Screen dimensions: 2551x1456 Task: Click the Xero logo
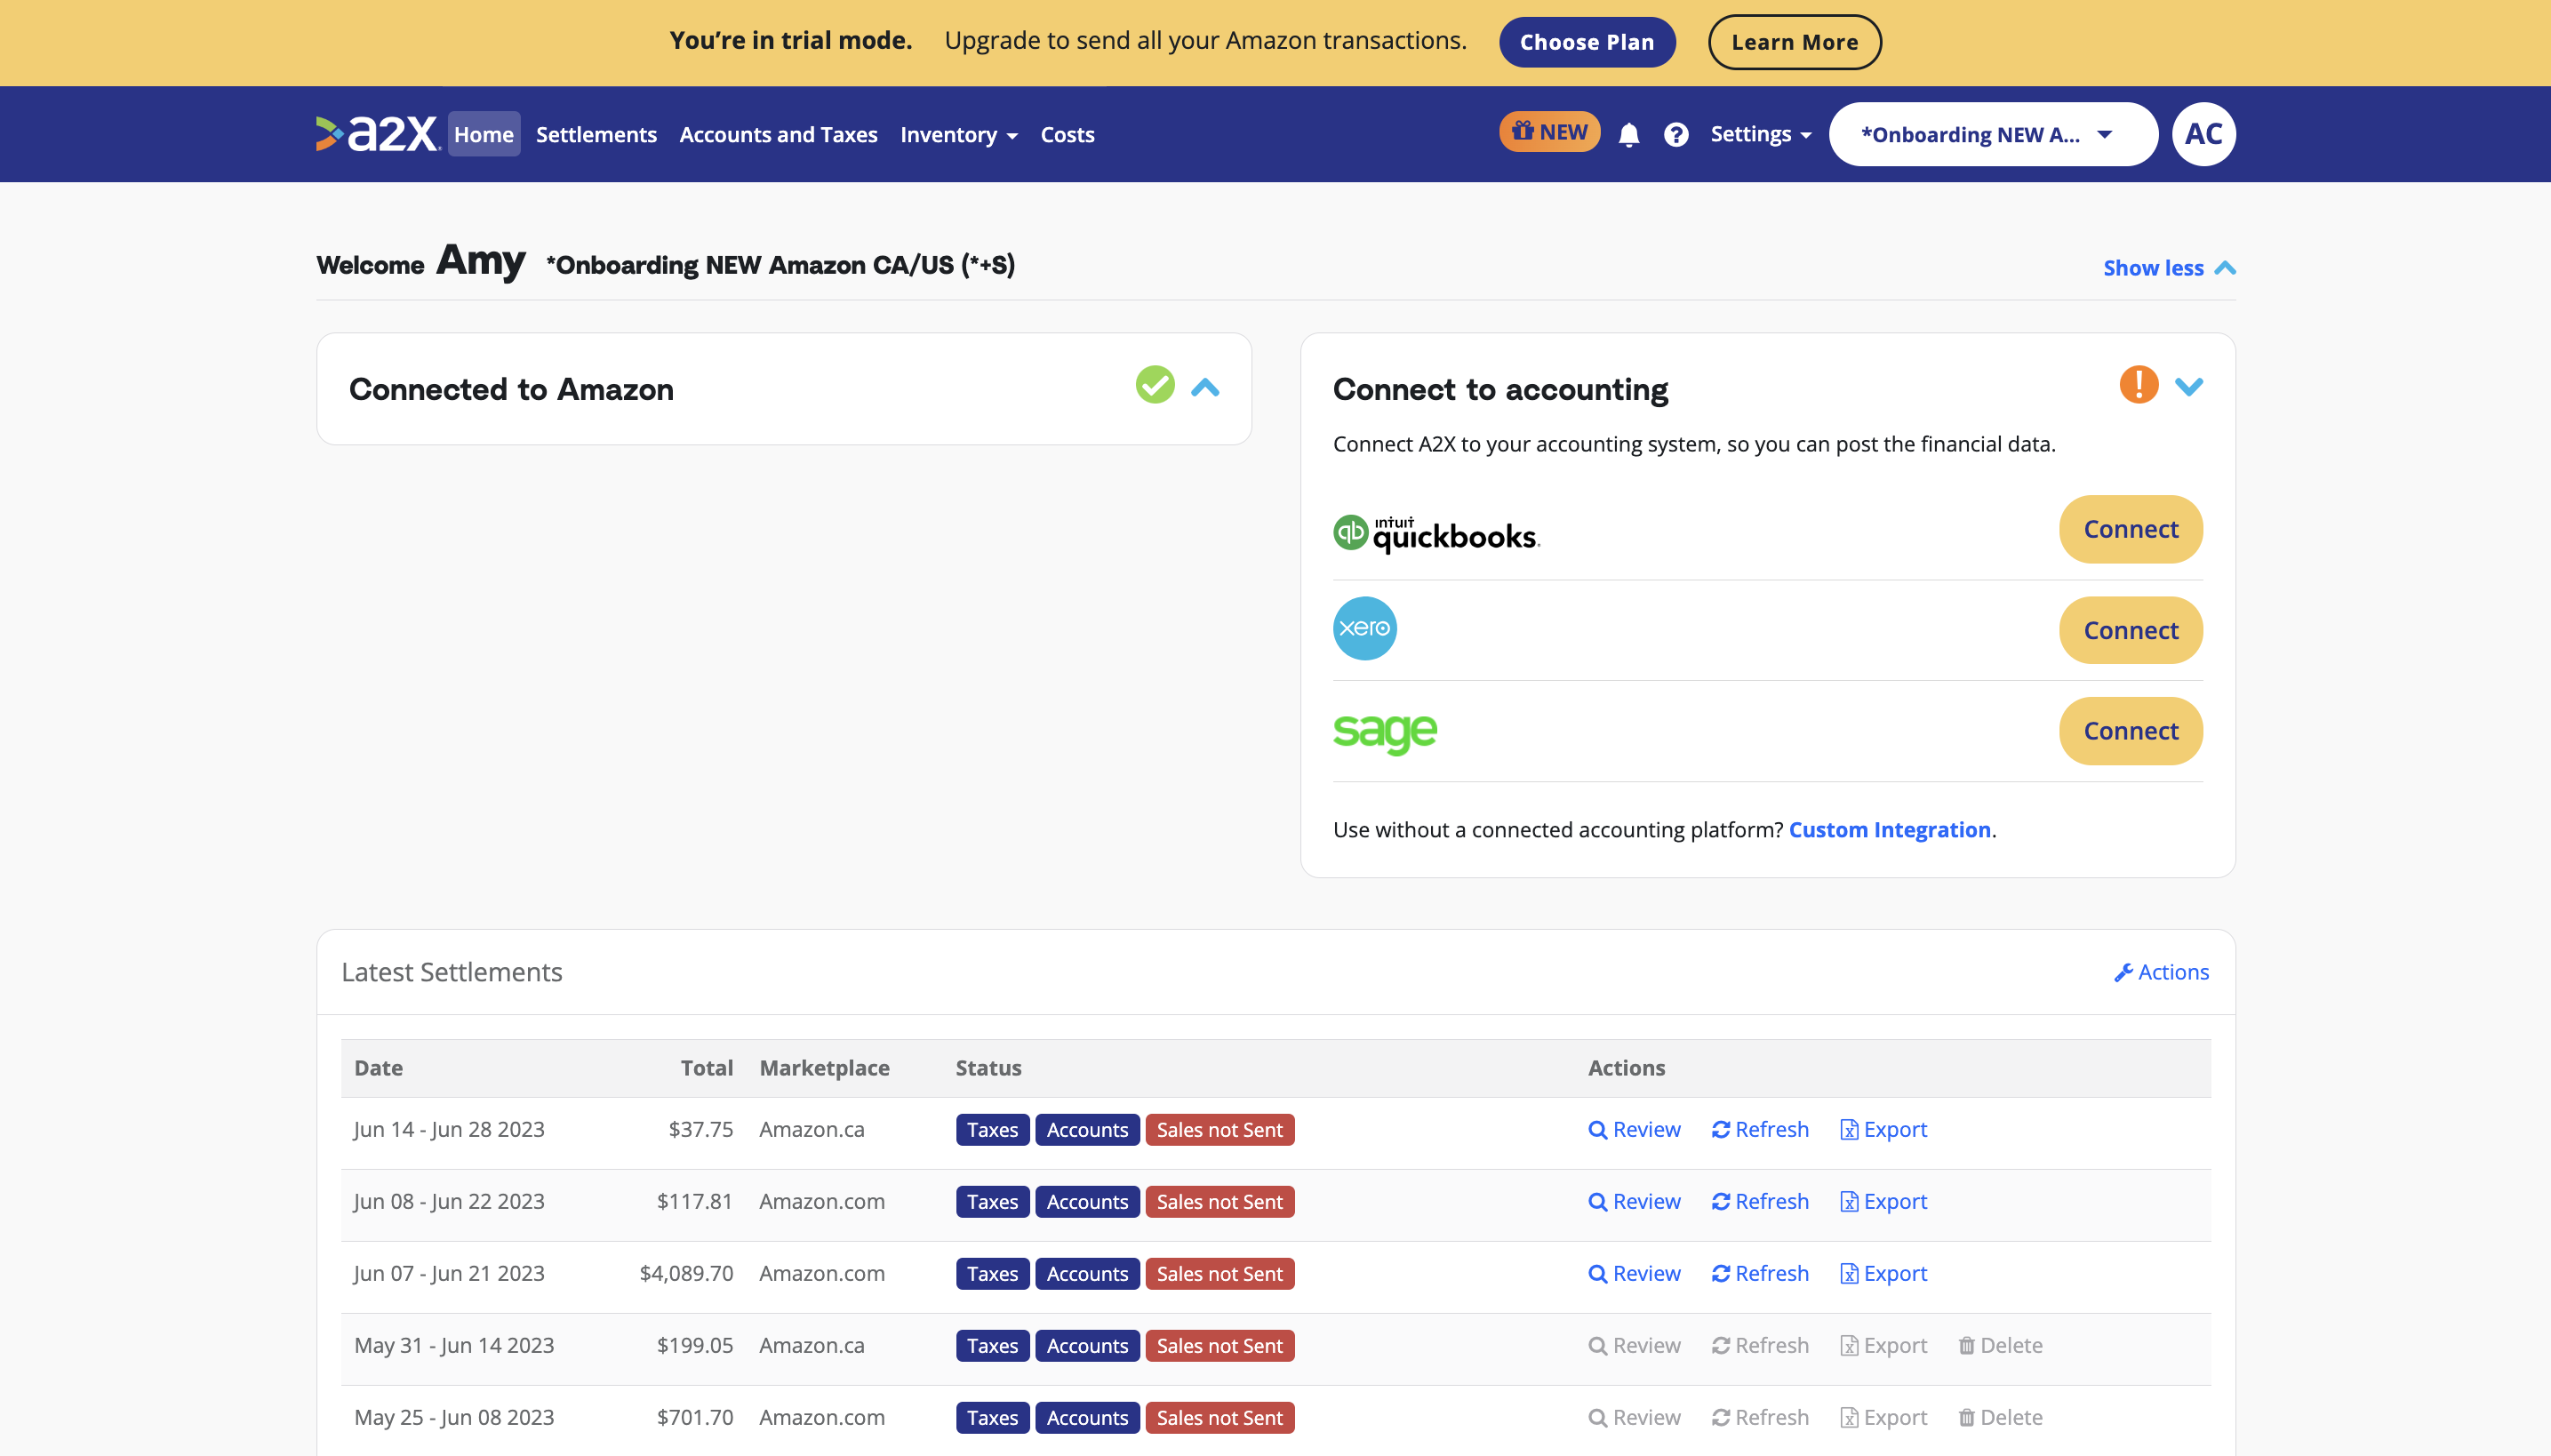click(x=1364, y=628)
